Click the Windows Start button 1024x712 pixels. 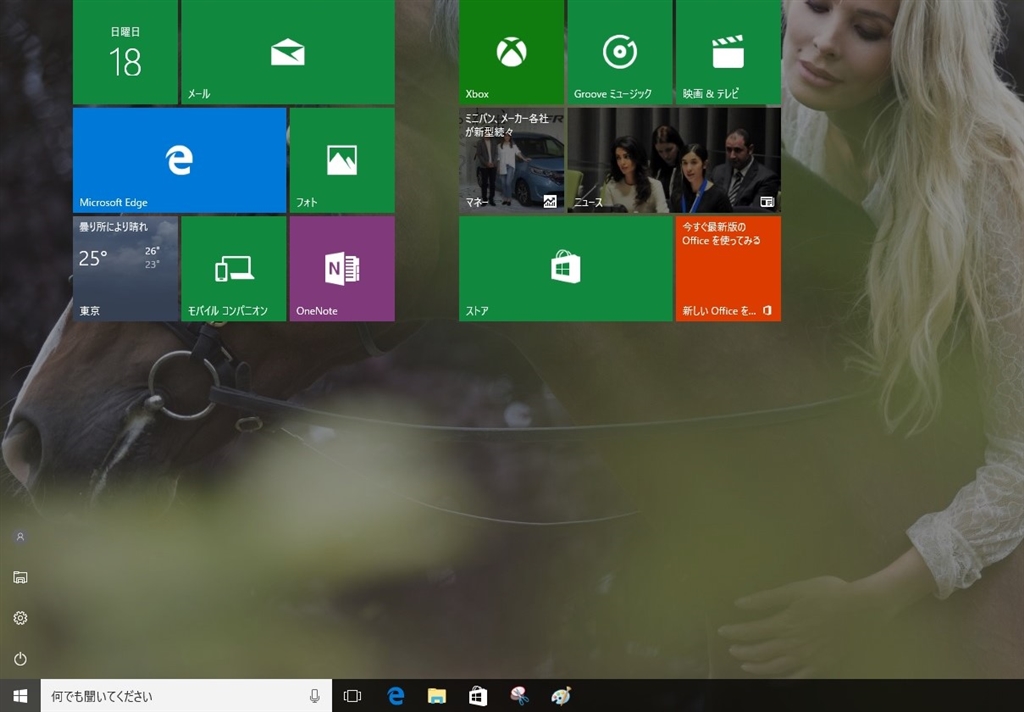coord(20,696)
